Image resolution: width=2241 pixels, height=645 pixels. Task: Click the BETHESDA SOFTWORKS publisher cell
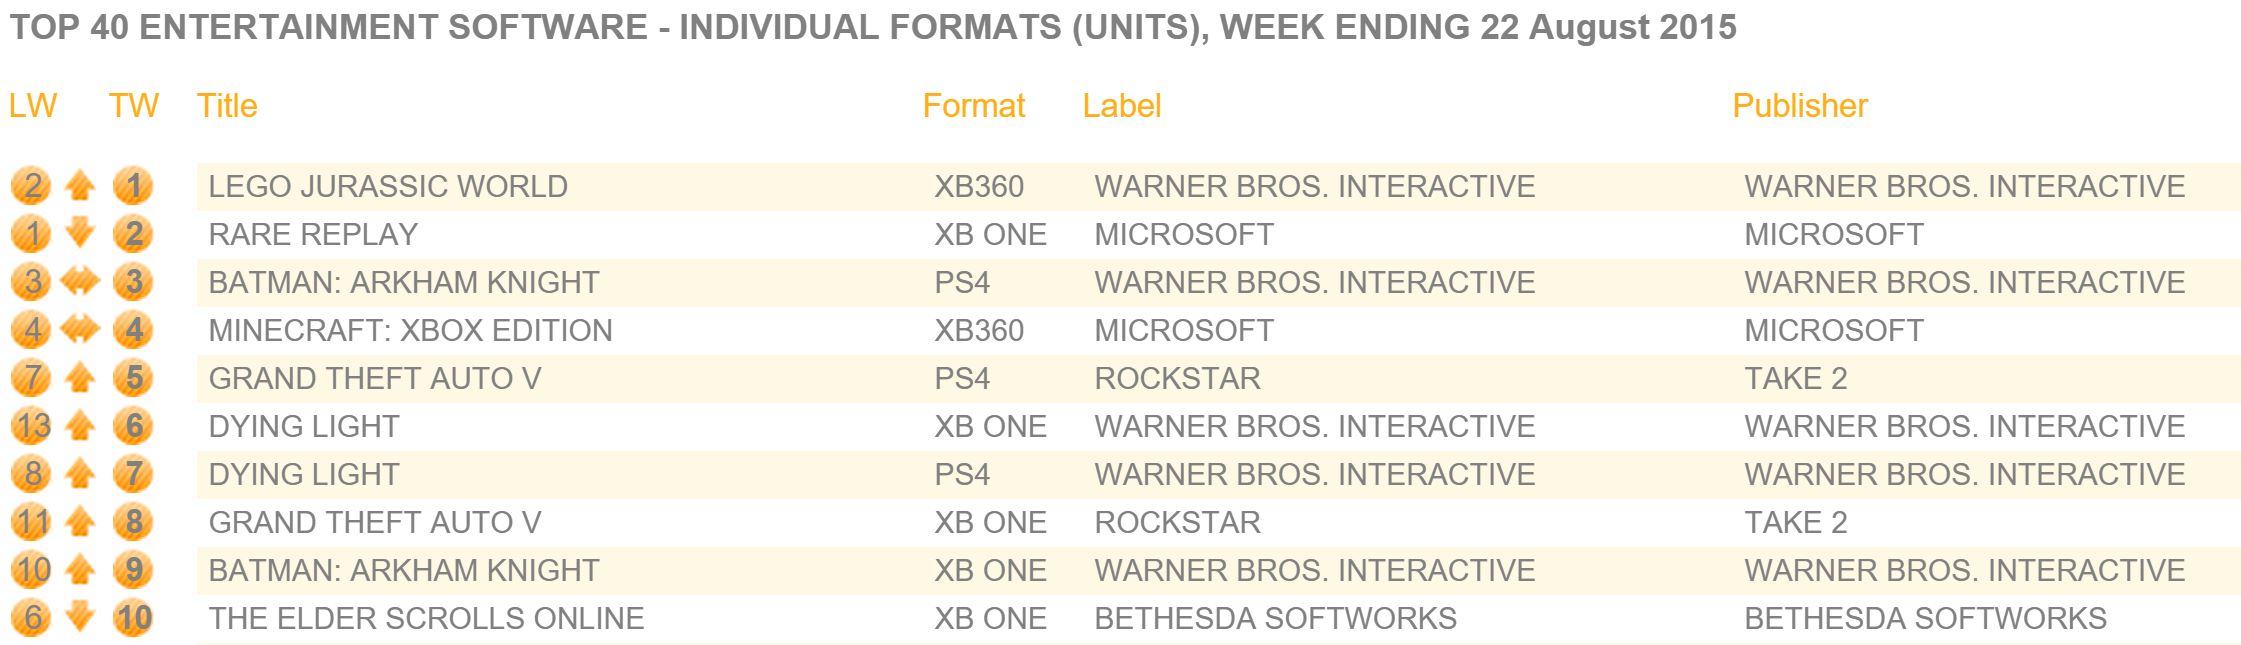pyautogui.click(x=1926, y=619)
